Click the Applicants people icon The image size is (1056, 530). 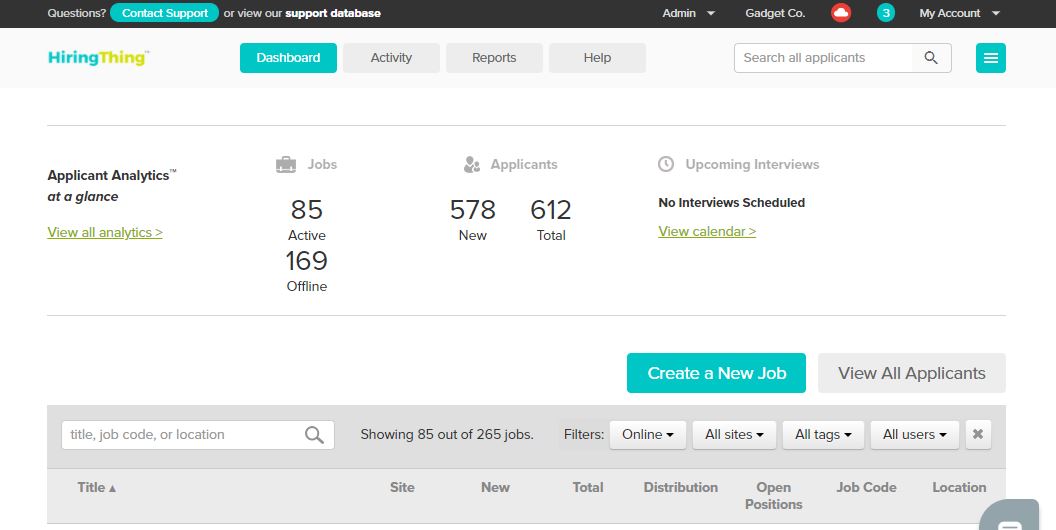pos(472,164)
